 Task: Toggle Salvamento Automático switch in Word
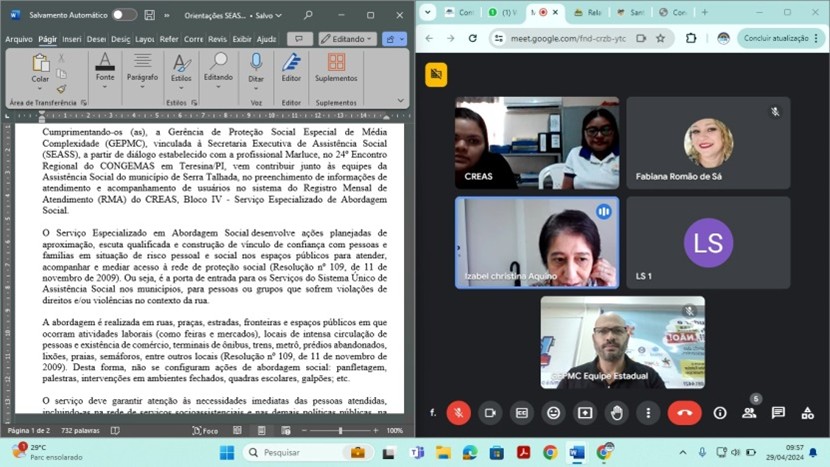click(124, 15)
